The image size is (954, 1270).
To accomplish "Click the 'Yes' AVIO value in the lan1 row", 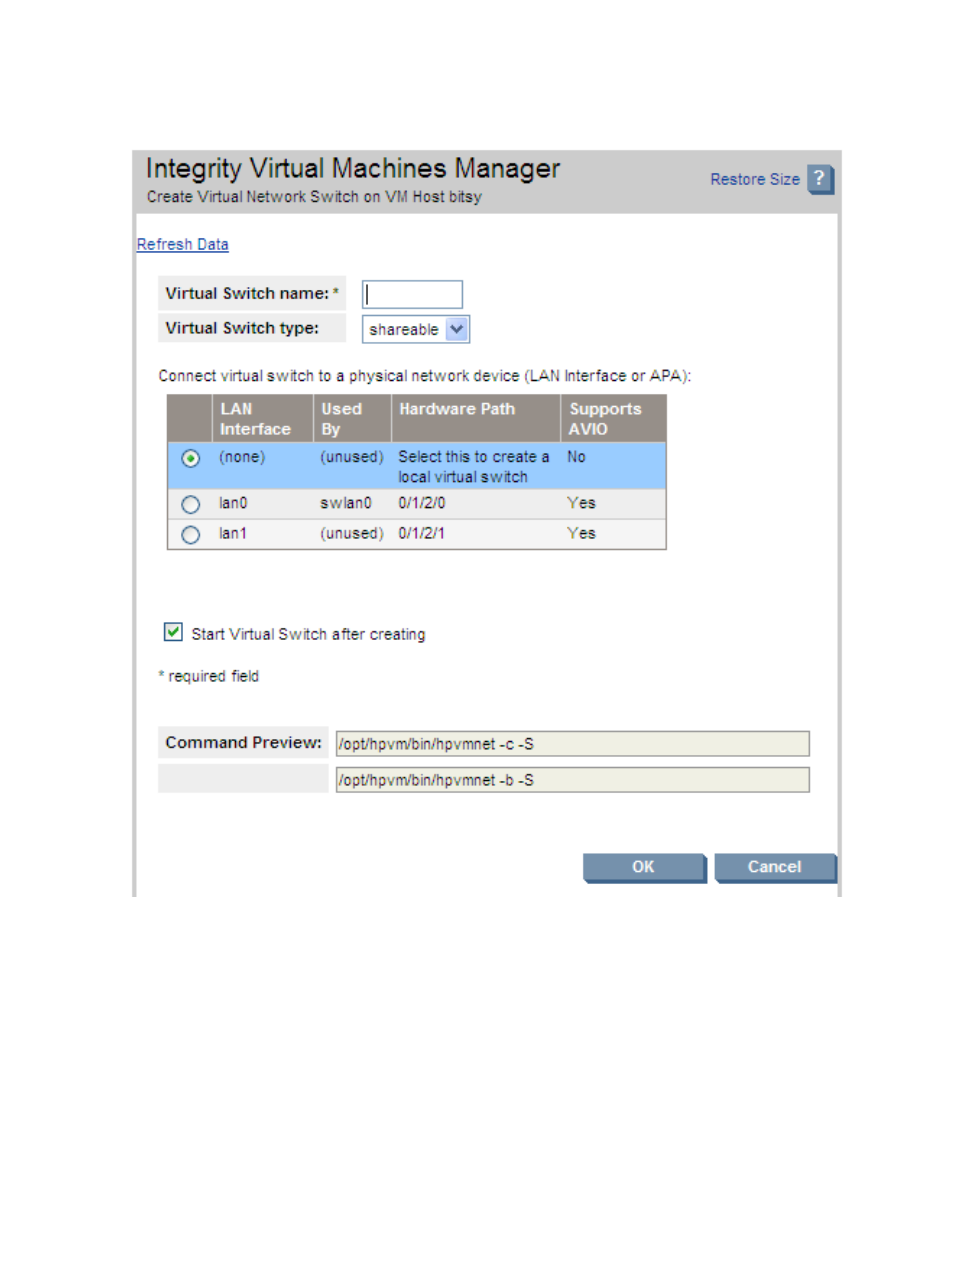I will (581, 533).
